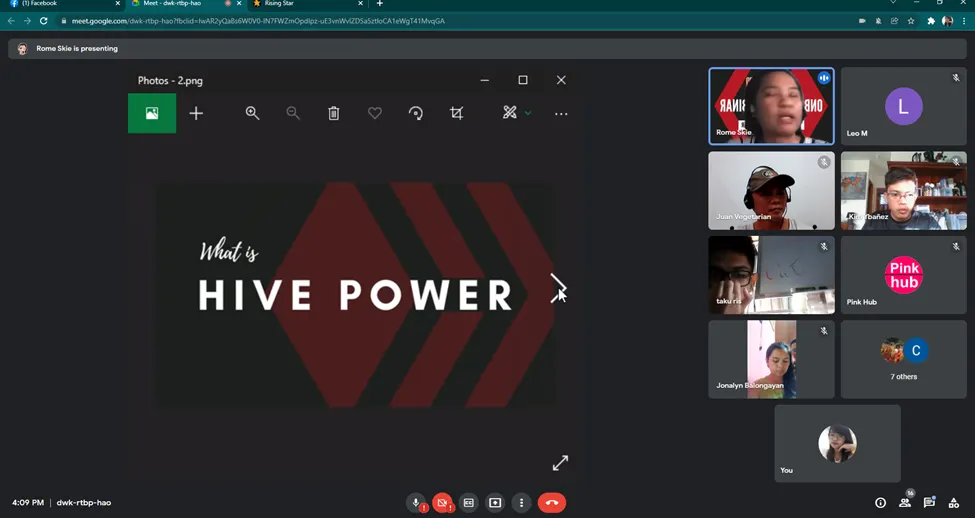Screen dimensions: 975x518
Task: Zoom in on the photo
Action: 252,113
